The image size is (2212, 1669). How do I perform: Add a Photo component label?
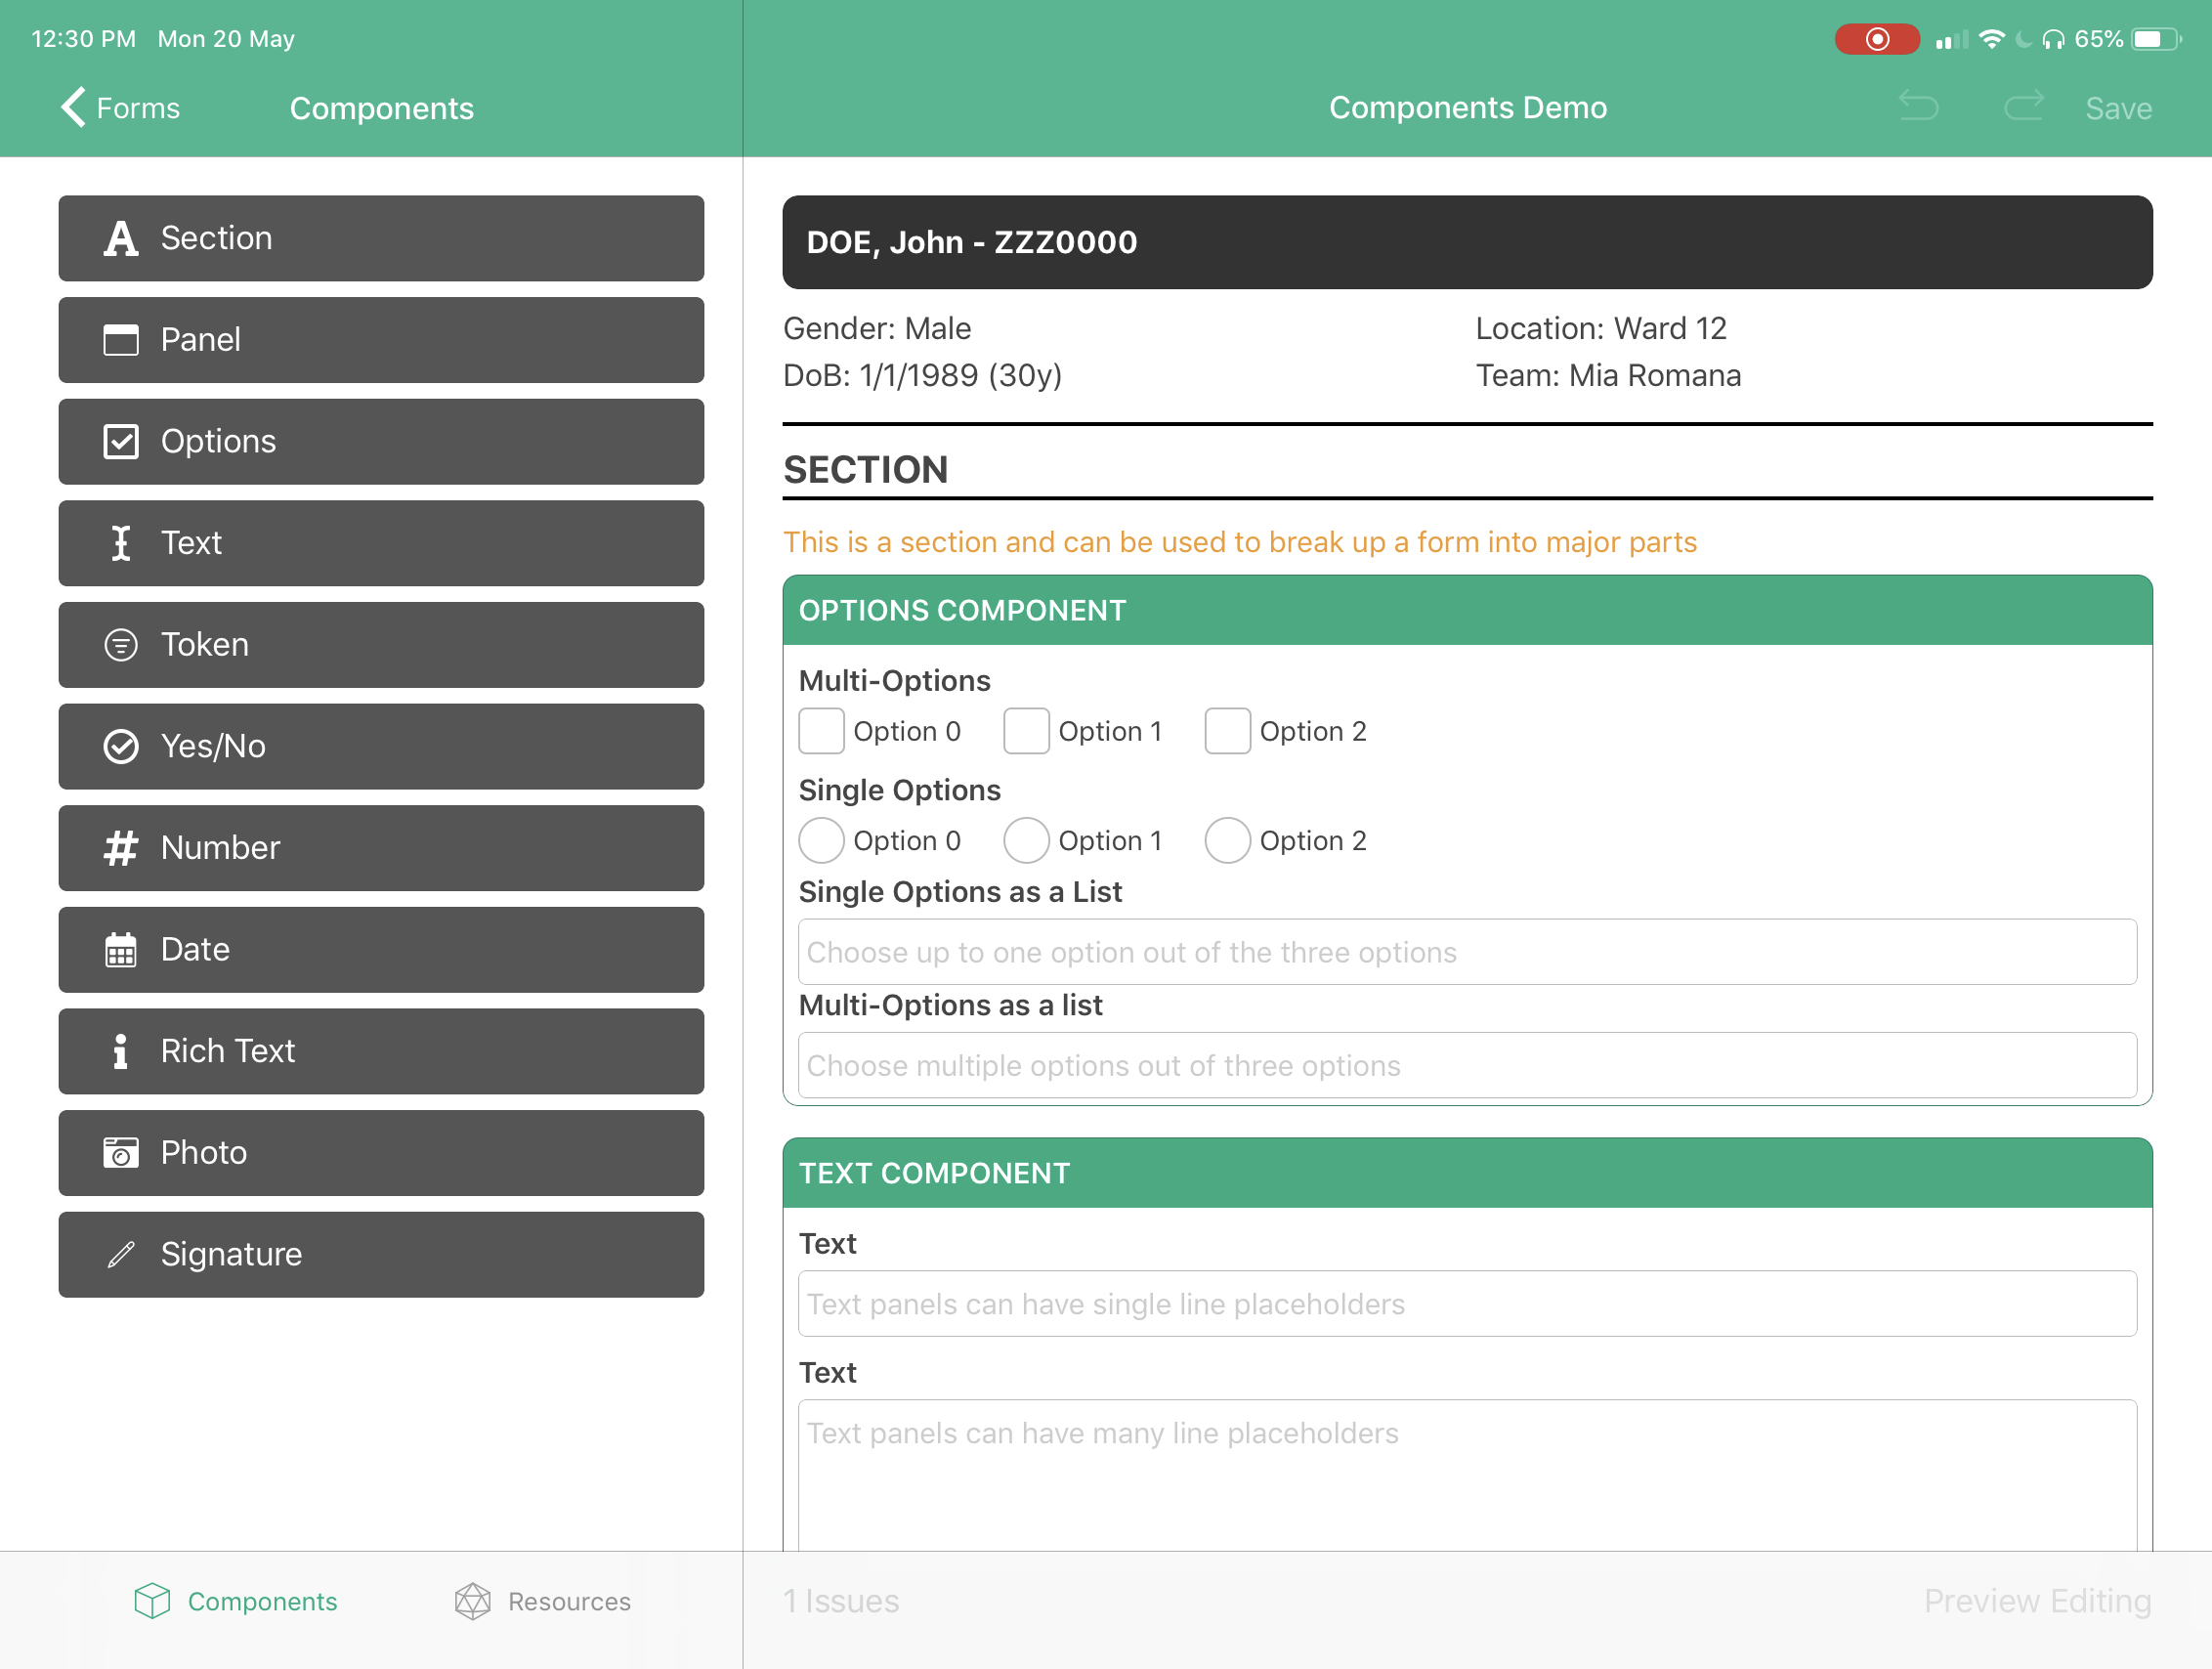tap(204, 1153)
